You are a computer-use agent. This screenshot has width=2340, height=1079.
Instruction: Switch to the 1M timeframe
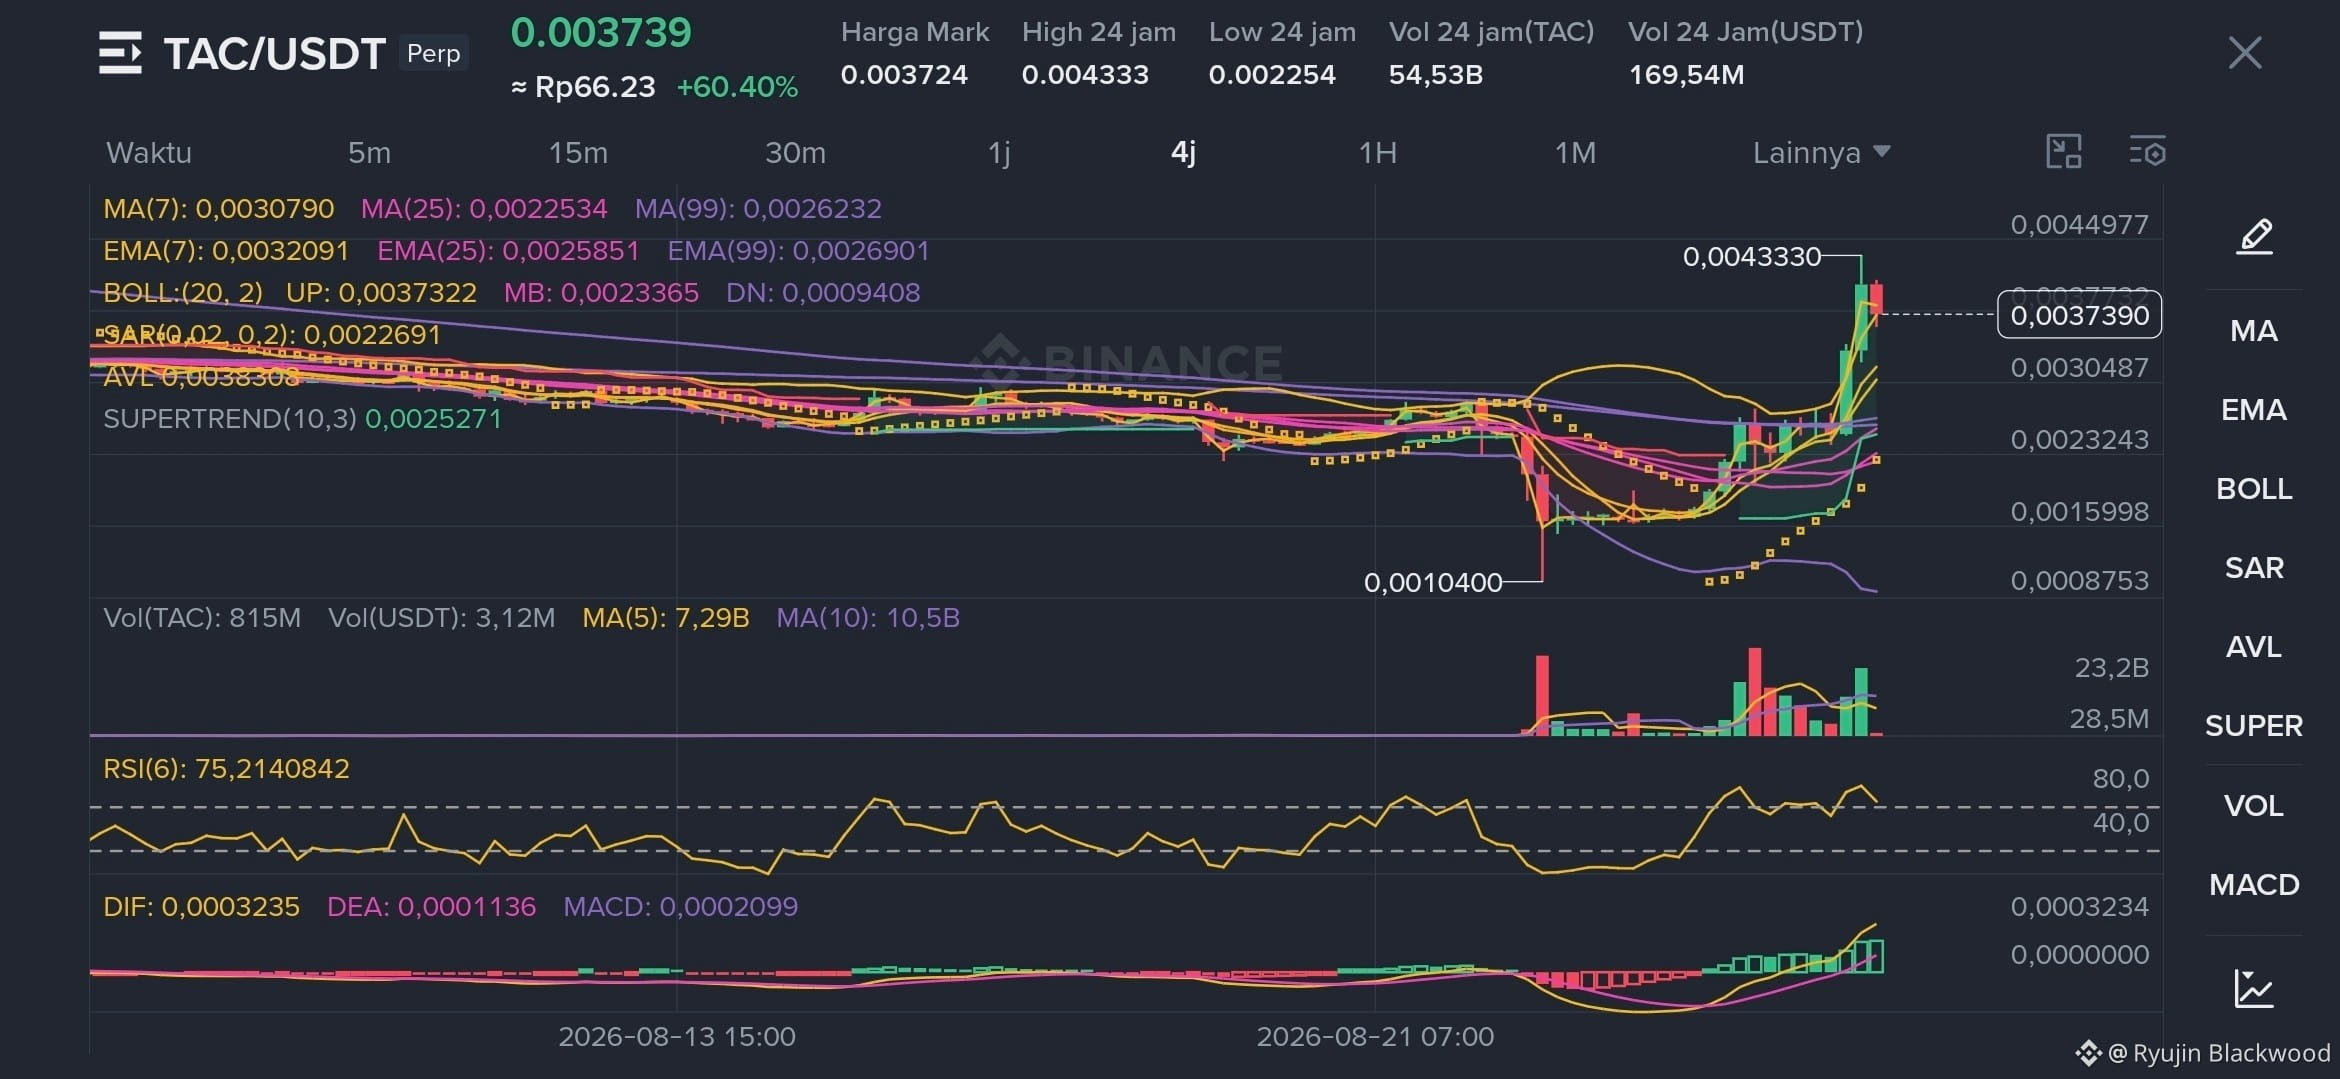click(1575, 153)
